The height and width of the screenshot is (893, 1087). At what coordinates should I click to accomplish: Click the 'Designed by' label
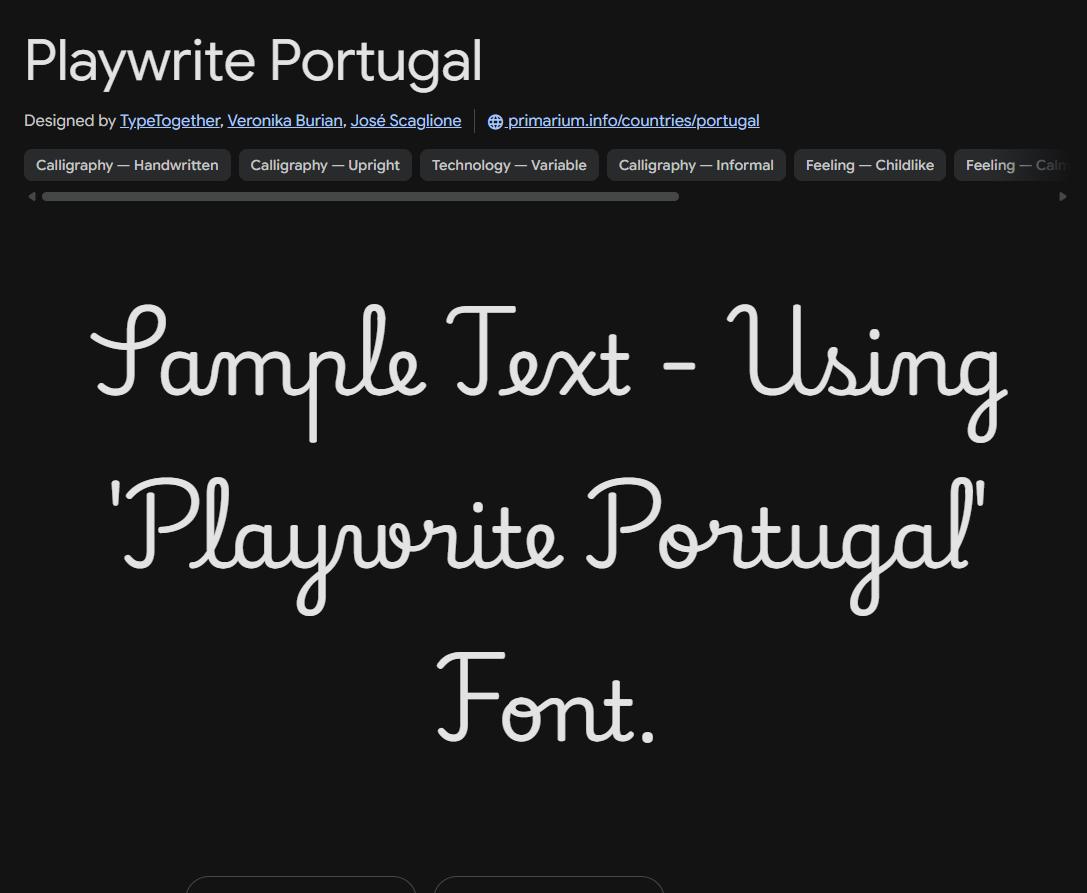69,121
